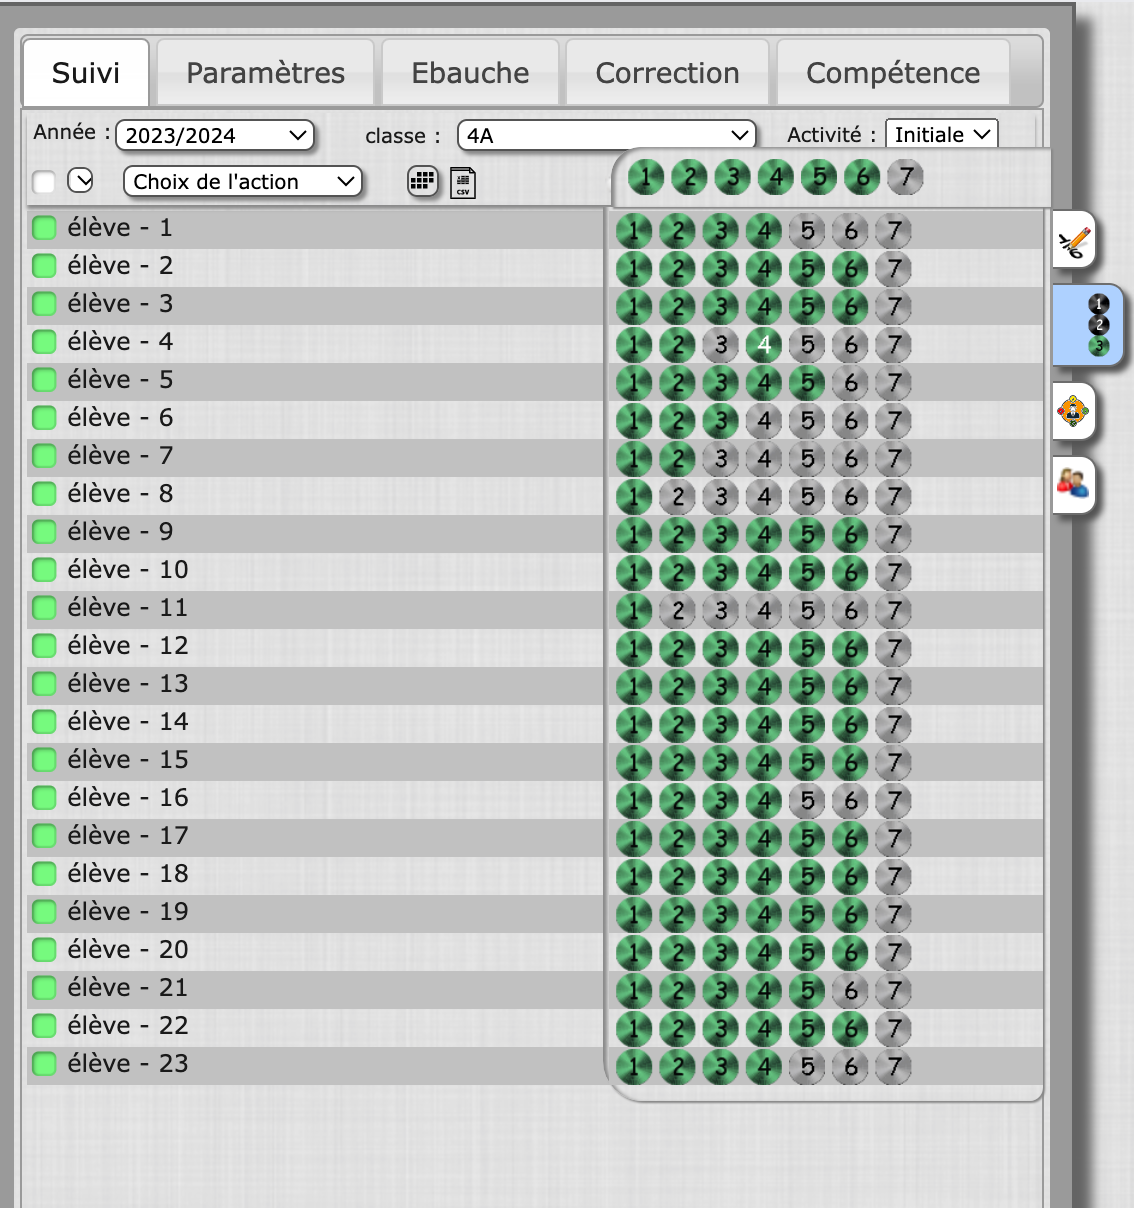The image size is (1134, 1208).
Task: Export the list with the CSV icon
Action: (x=463, y=182)
